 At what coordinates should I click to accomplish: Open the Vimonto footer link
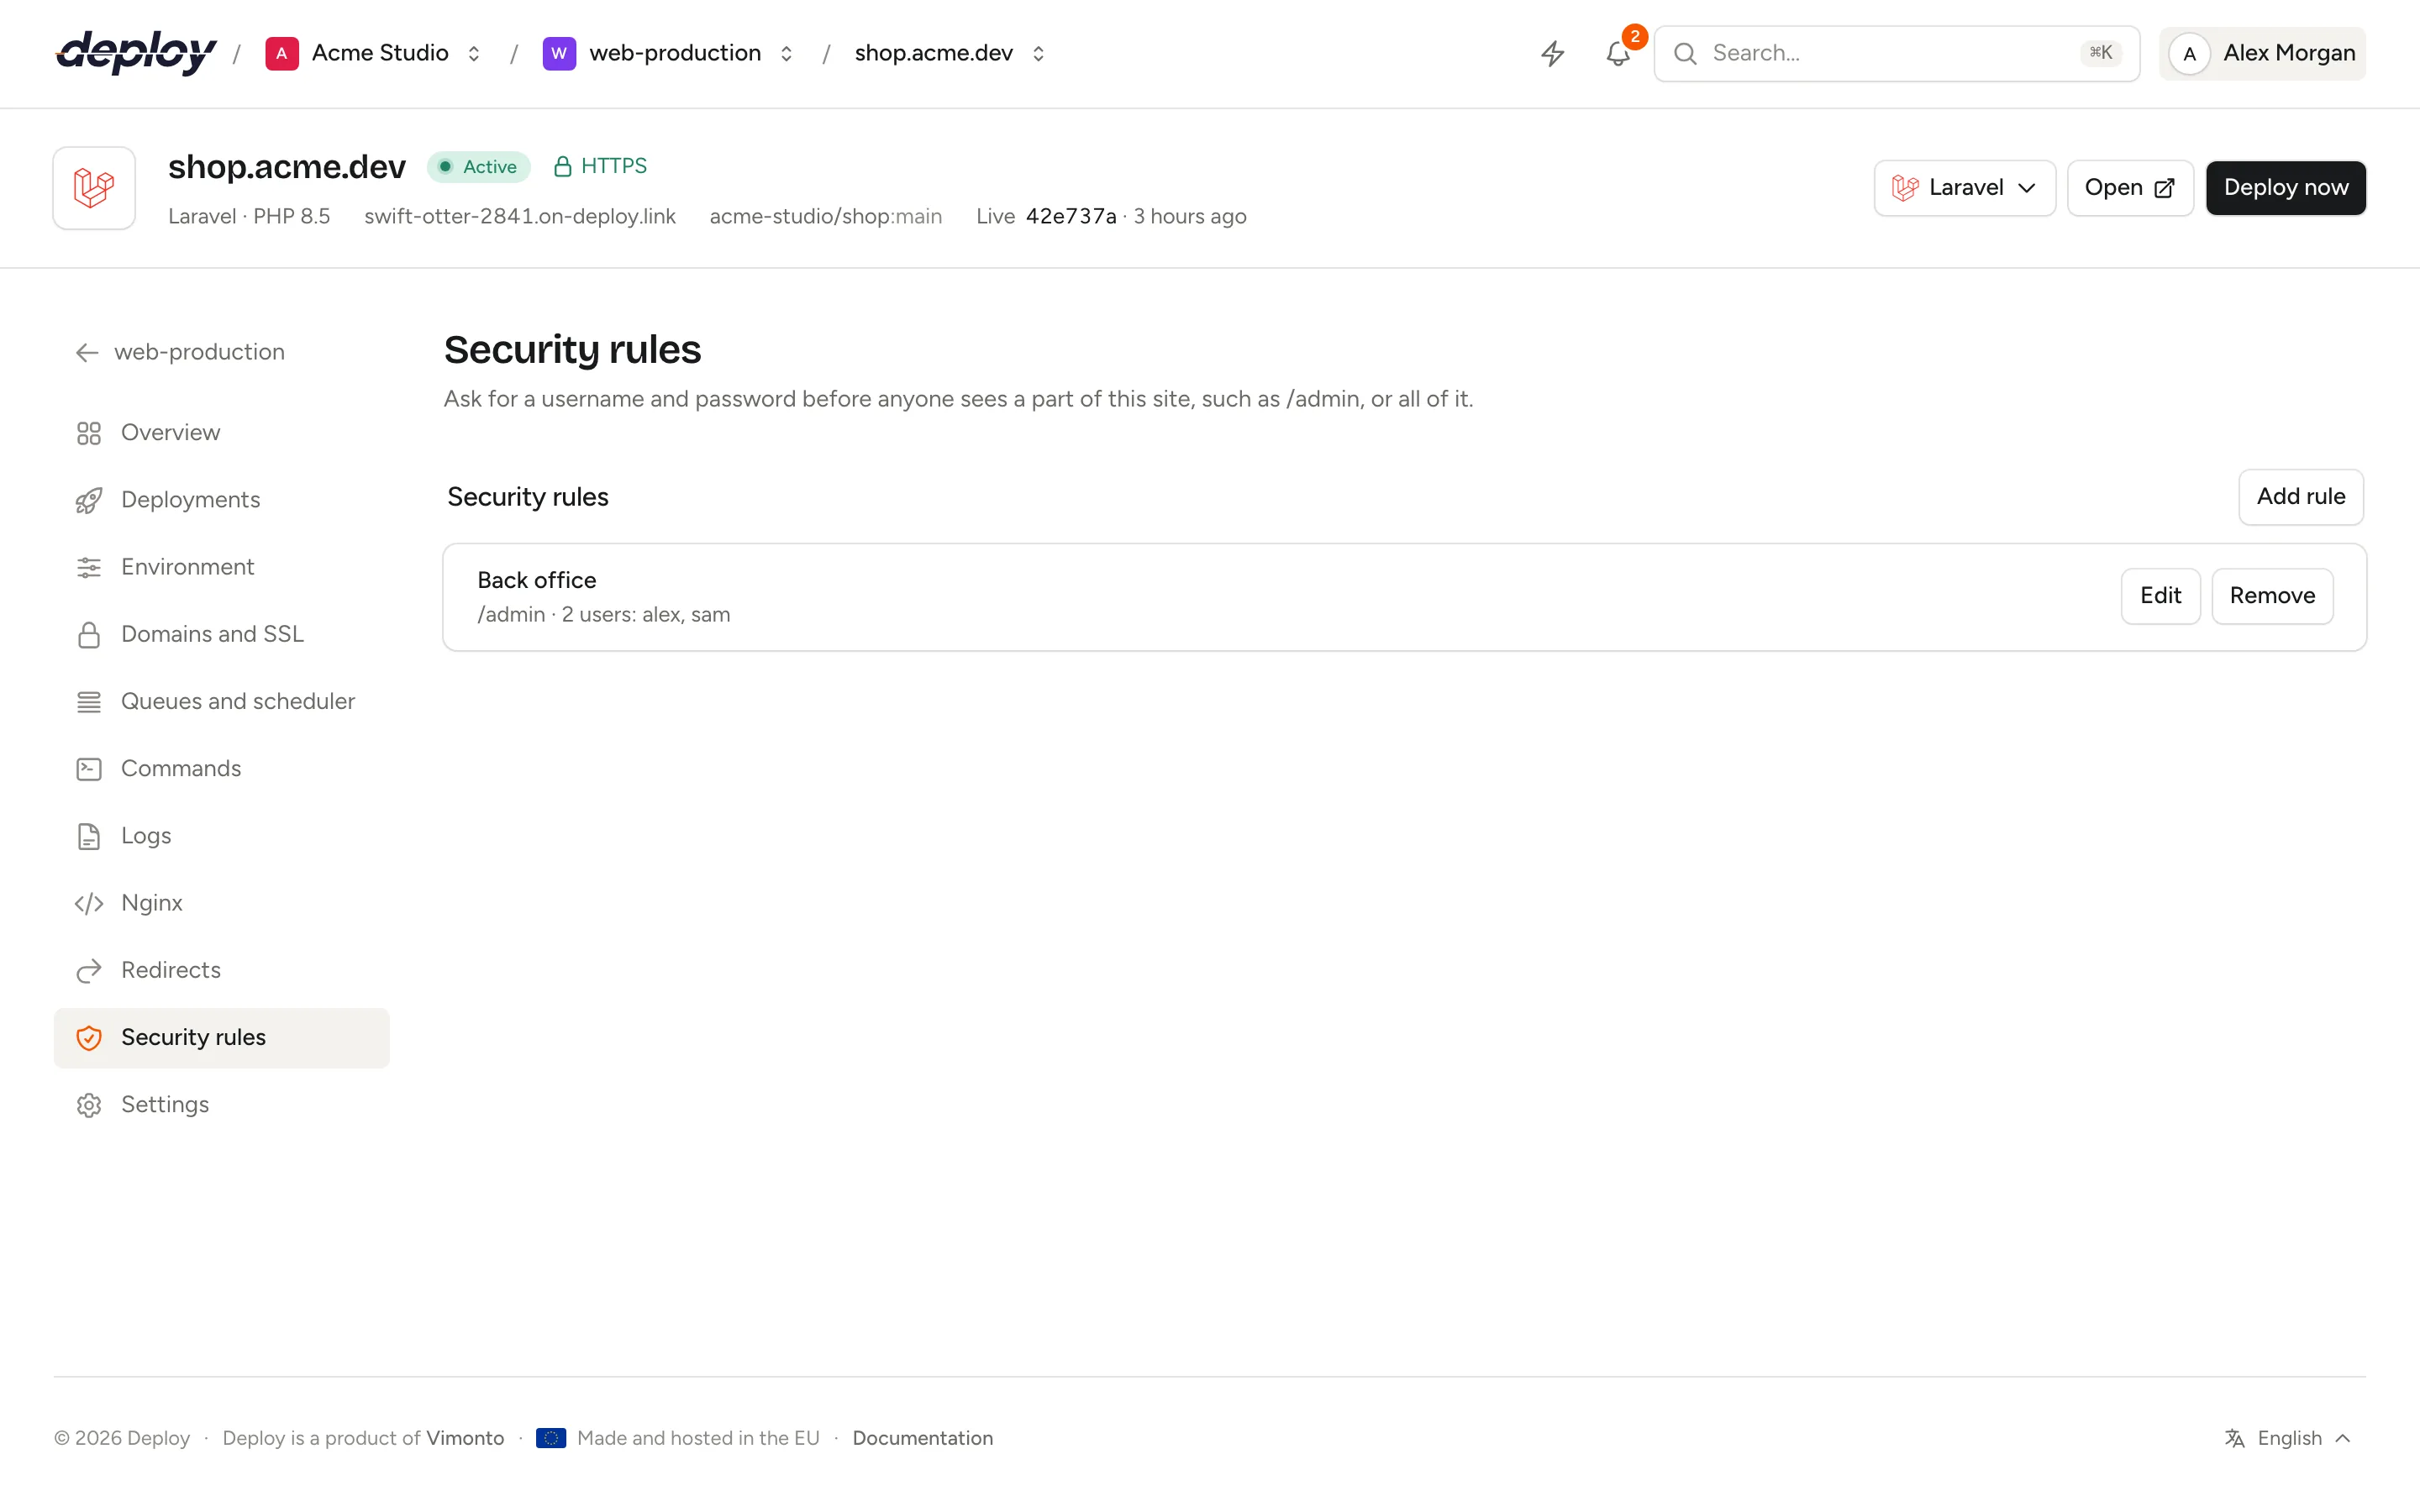[x=465, y=1438]
